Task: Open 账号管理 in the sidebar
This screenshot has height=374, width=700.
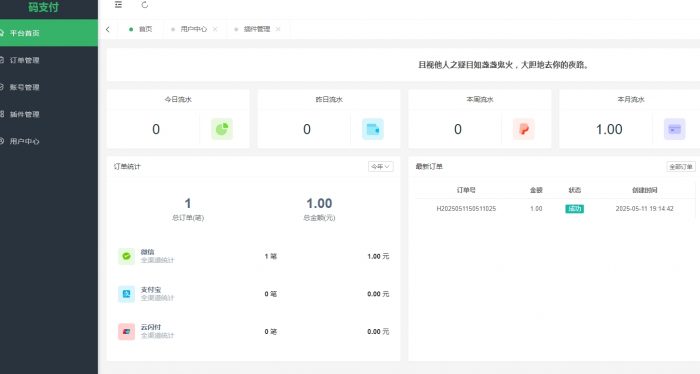Action: click(49, 87)
